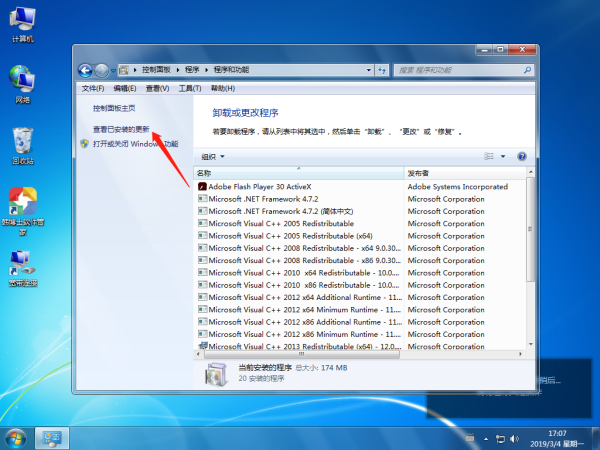
Task: Open the view options dropdown arrow
Action: point(503,156)
